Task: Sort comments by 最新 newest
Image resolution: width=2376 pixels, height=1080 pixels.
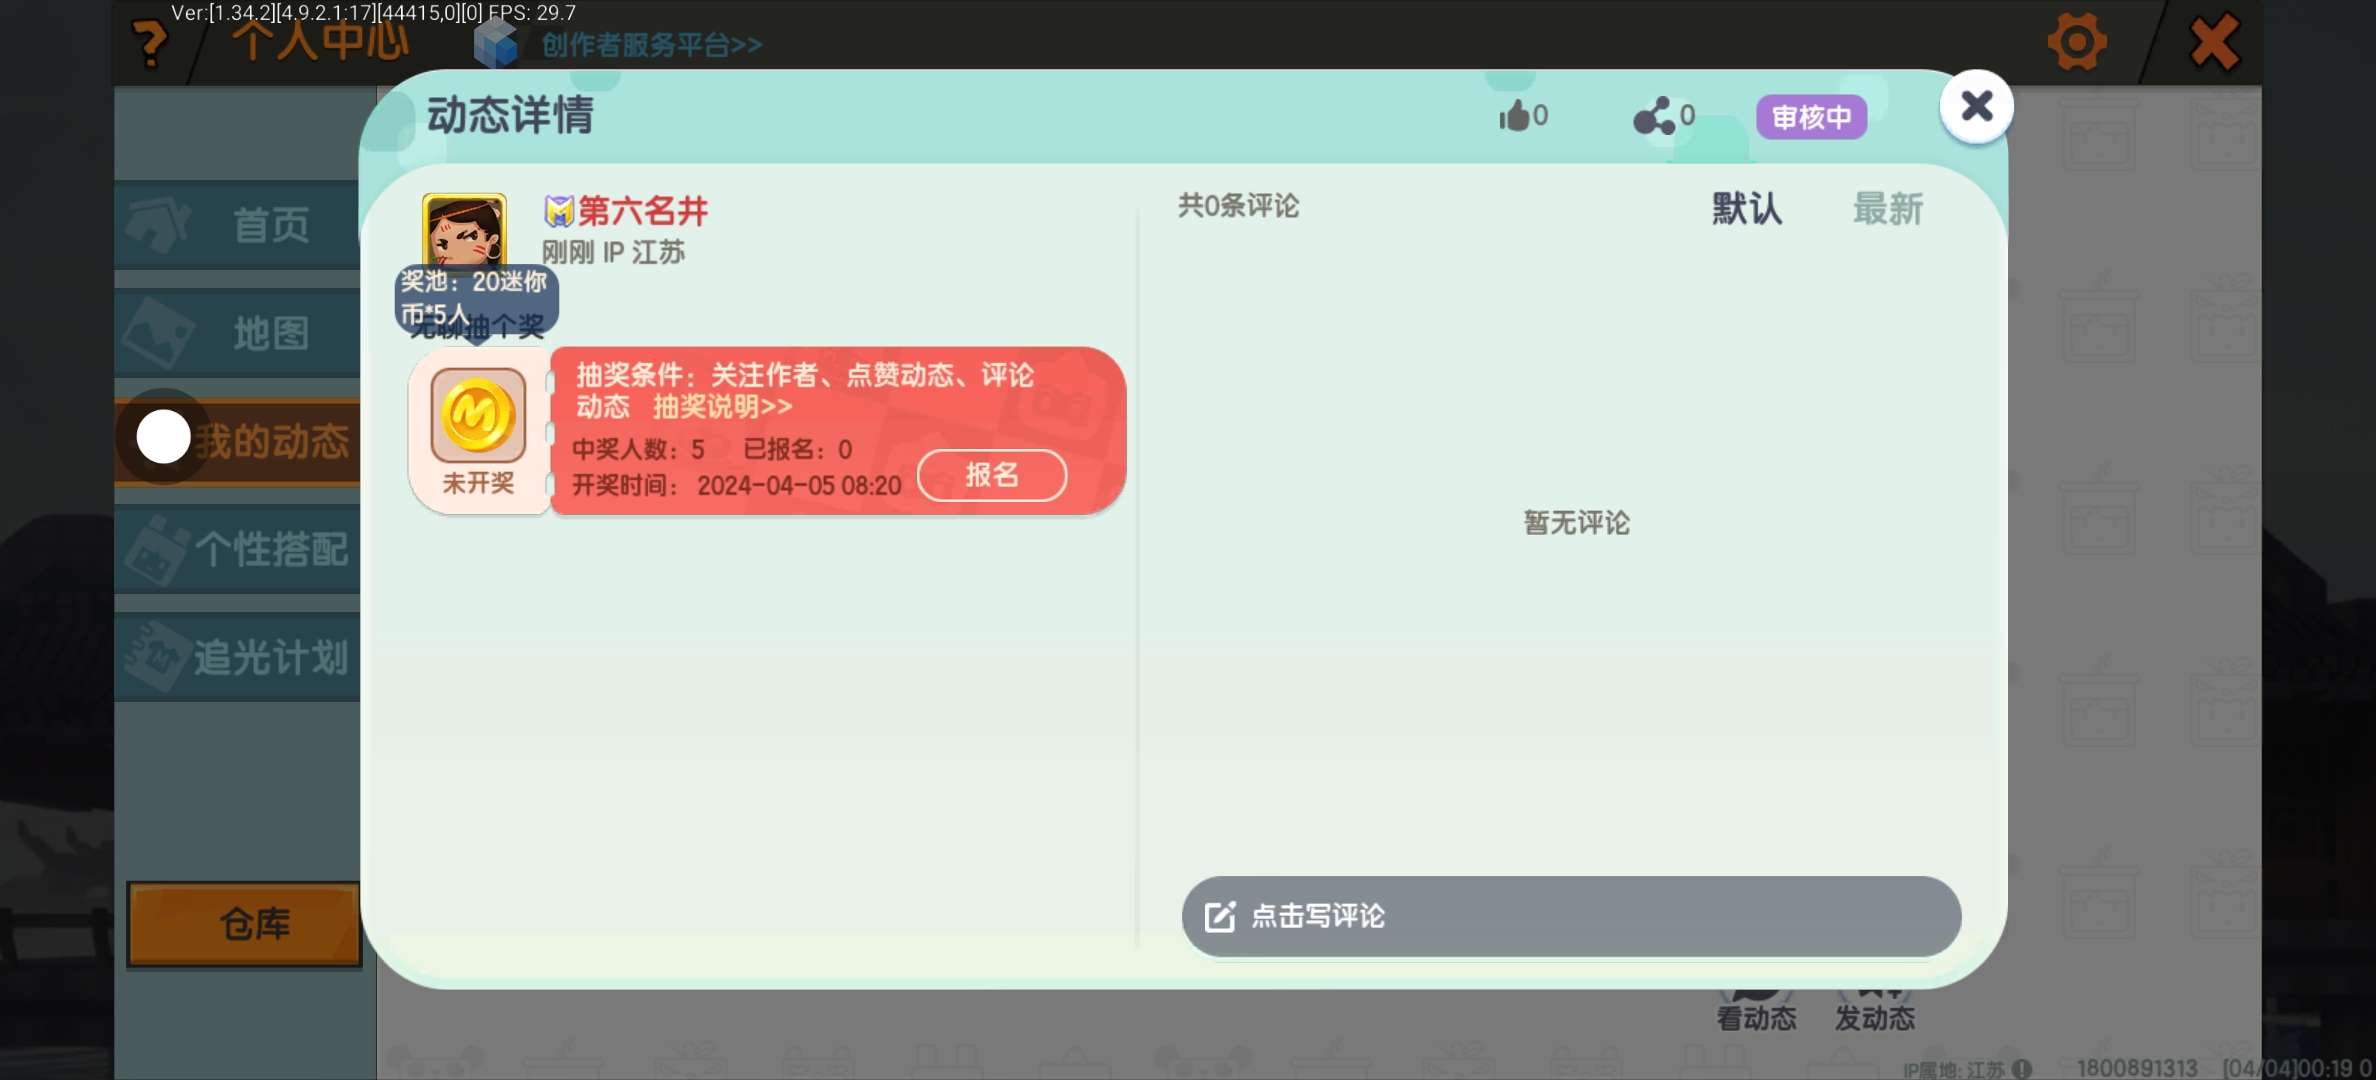Action: (x=1887, y=209)
